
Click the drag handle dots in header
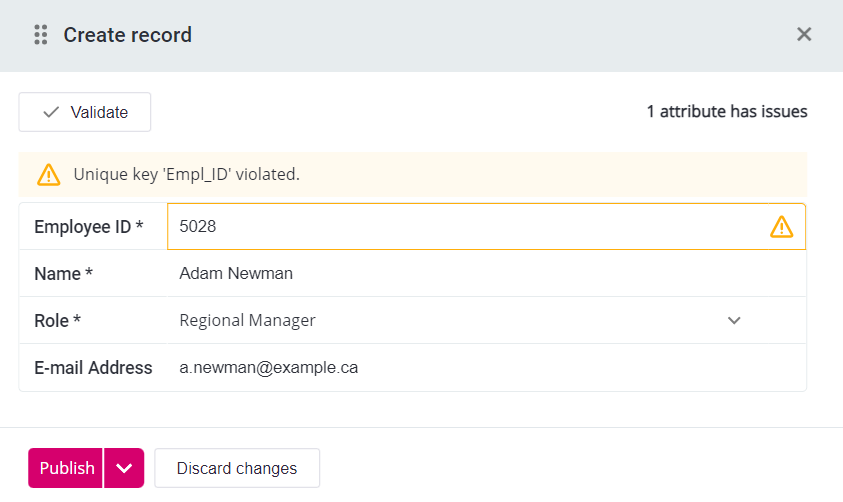click(41, 35)
